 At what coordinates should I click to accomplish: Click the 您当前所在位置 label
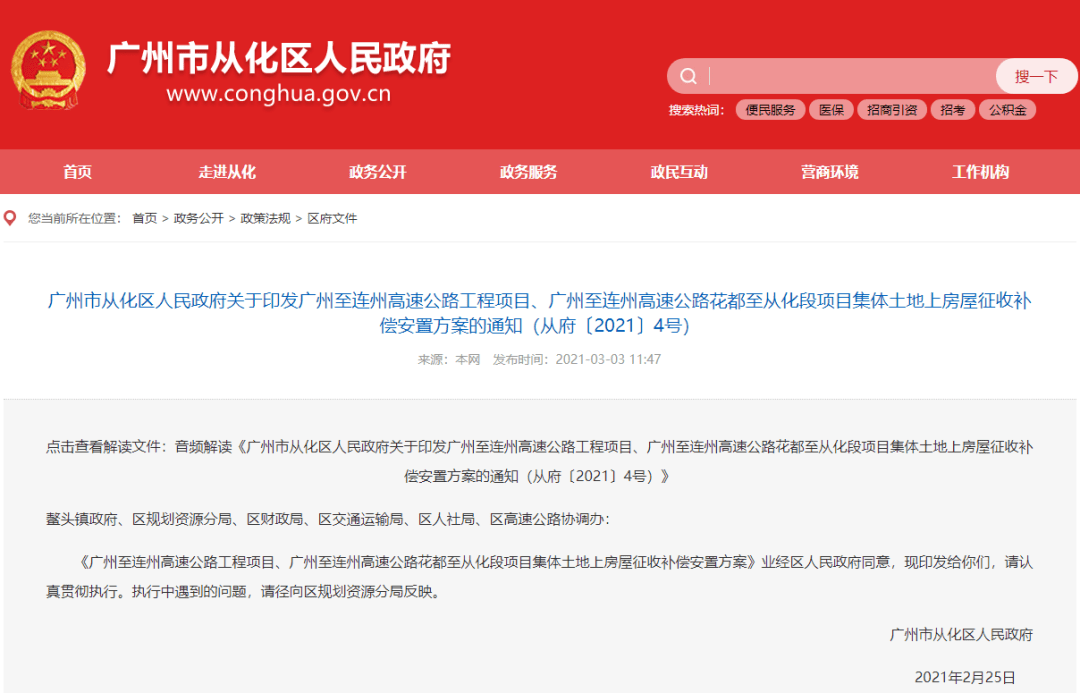pos(74,218)
